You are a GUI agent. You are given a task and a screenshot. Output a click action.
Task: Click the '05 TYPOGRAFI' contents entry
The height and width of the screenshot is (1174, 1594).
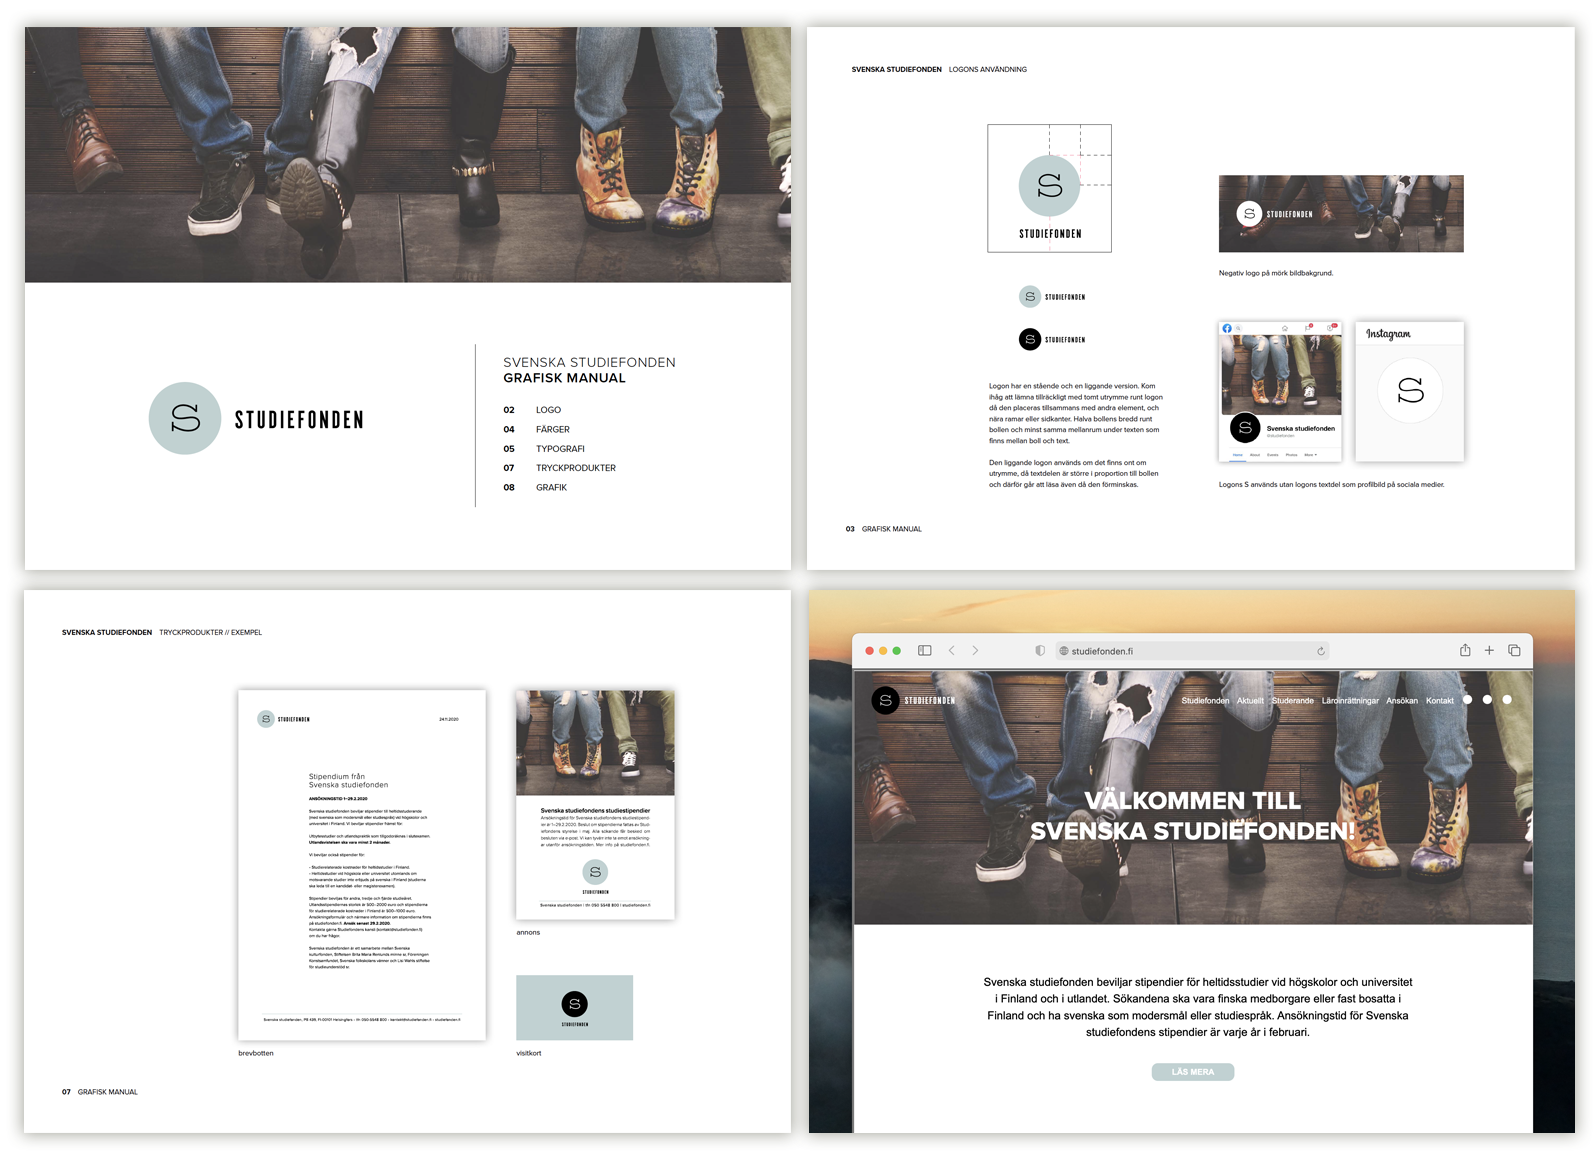(544, 449)
